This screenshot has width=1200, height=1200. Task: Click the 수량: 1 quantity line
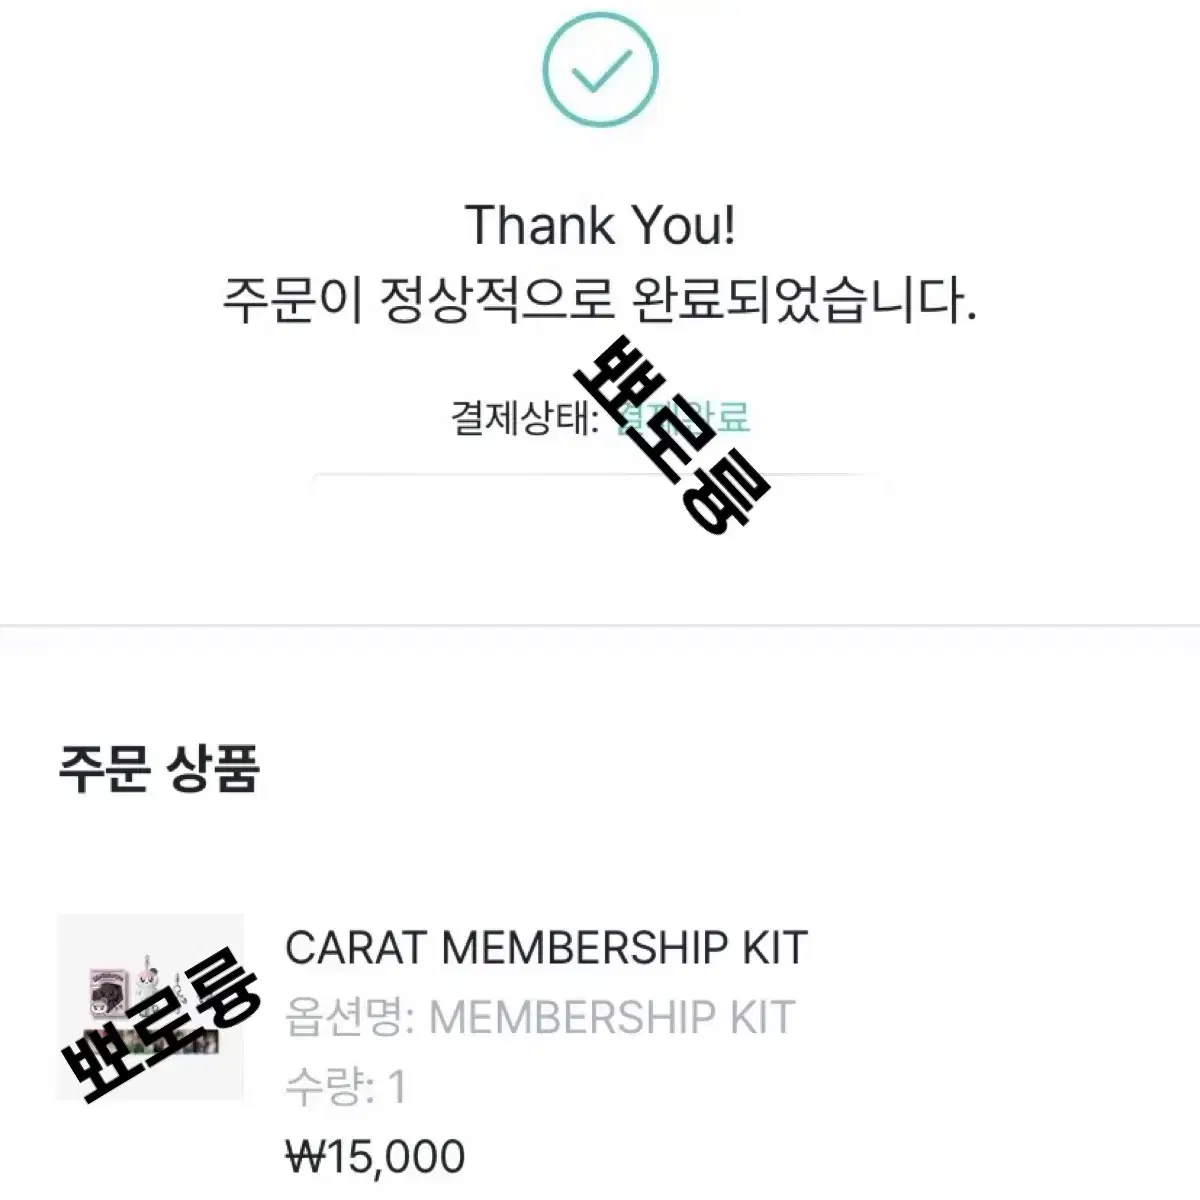click(x=346, y=1087)
